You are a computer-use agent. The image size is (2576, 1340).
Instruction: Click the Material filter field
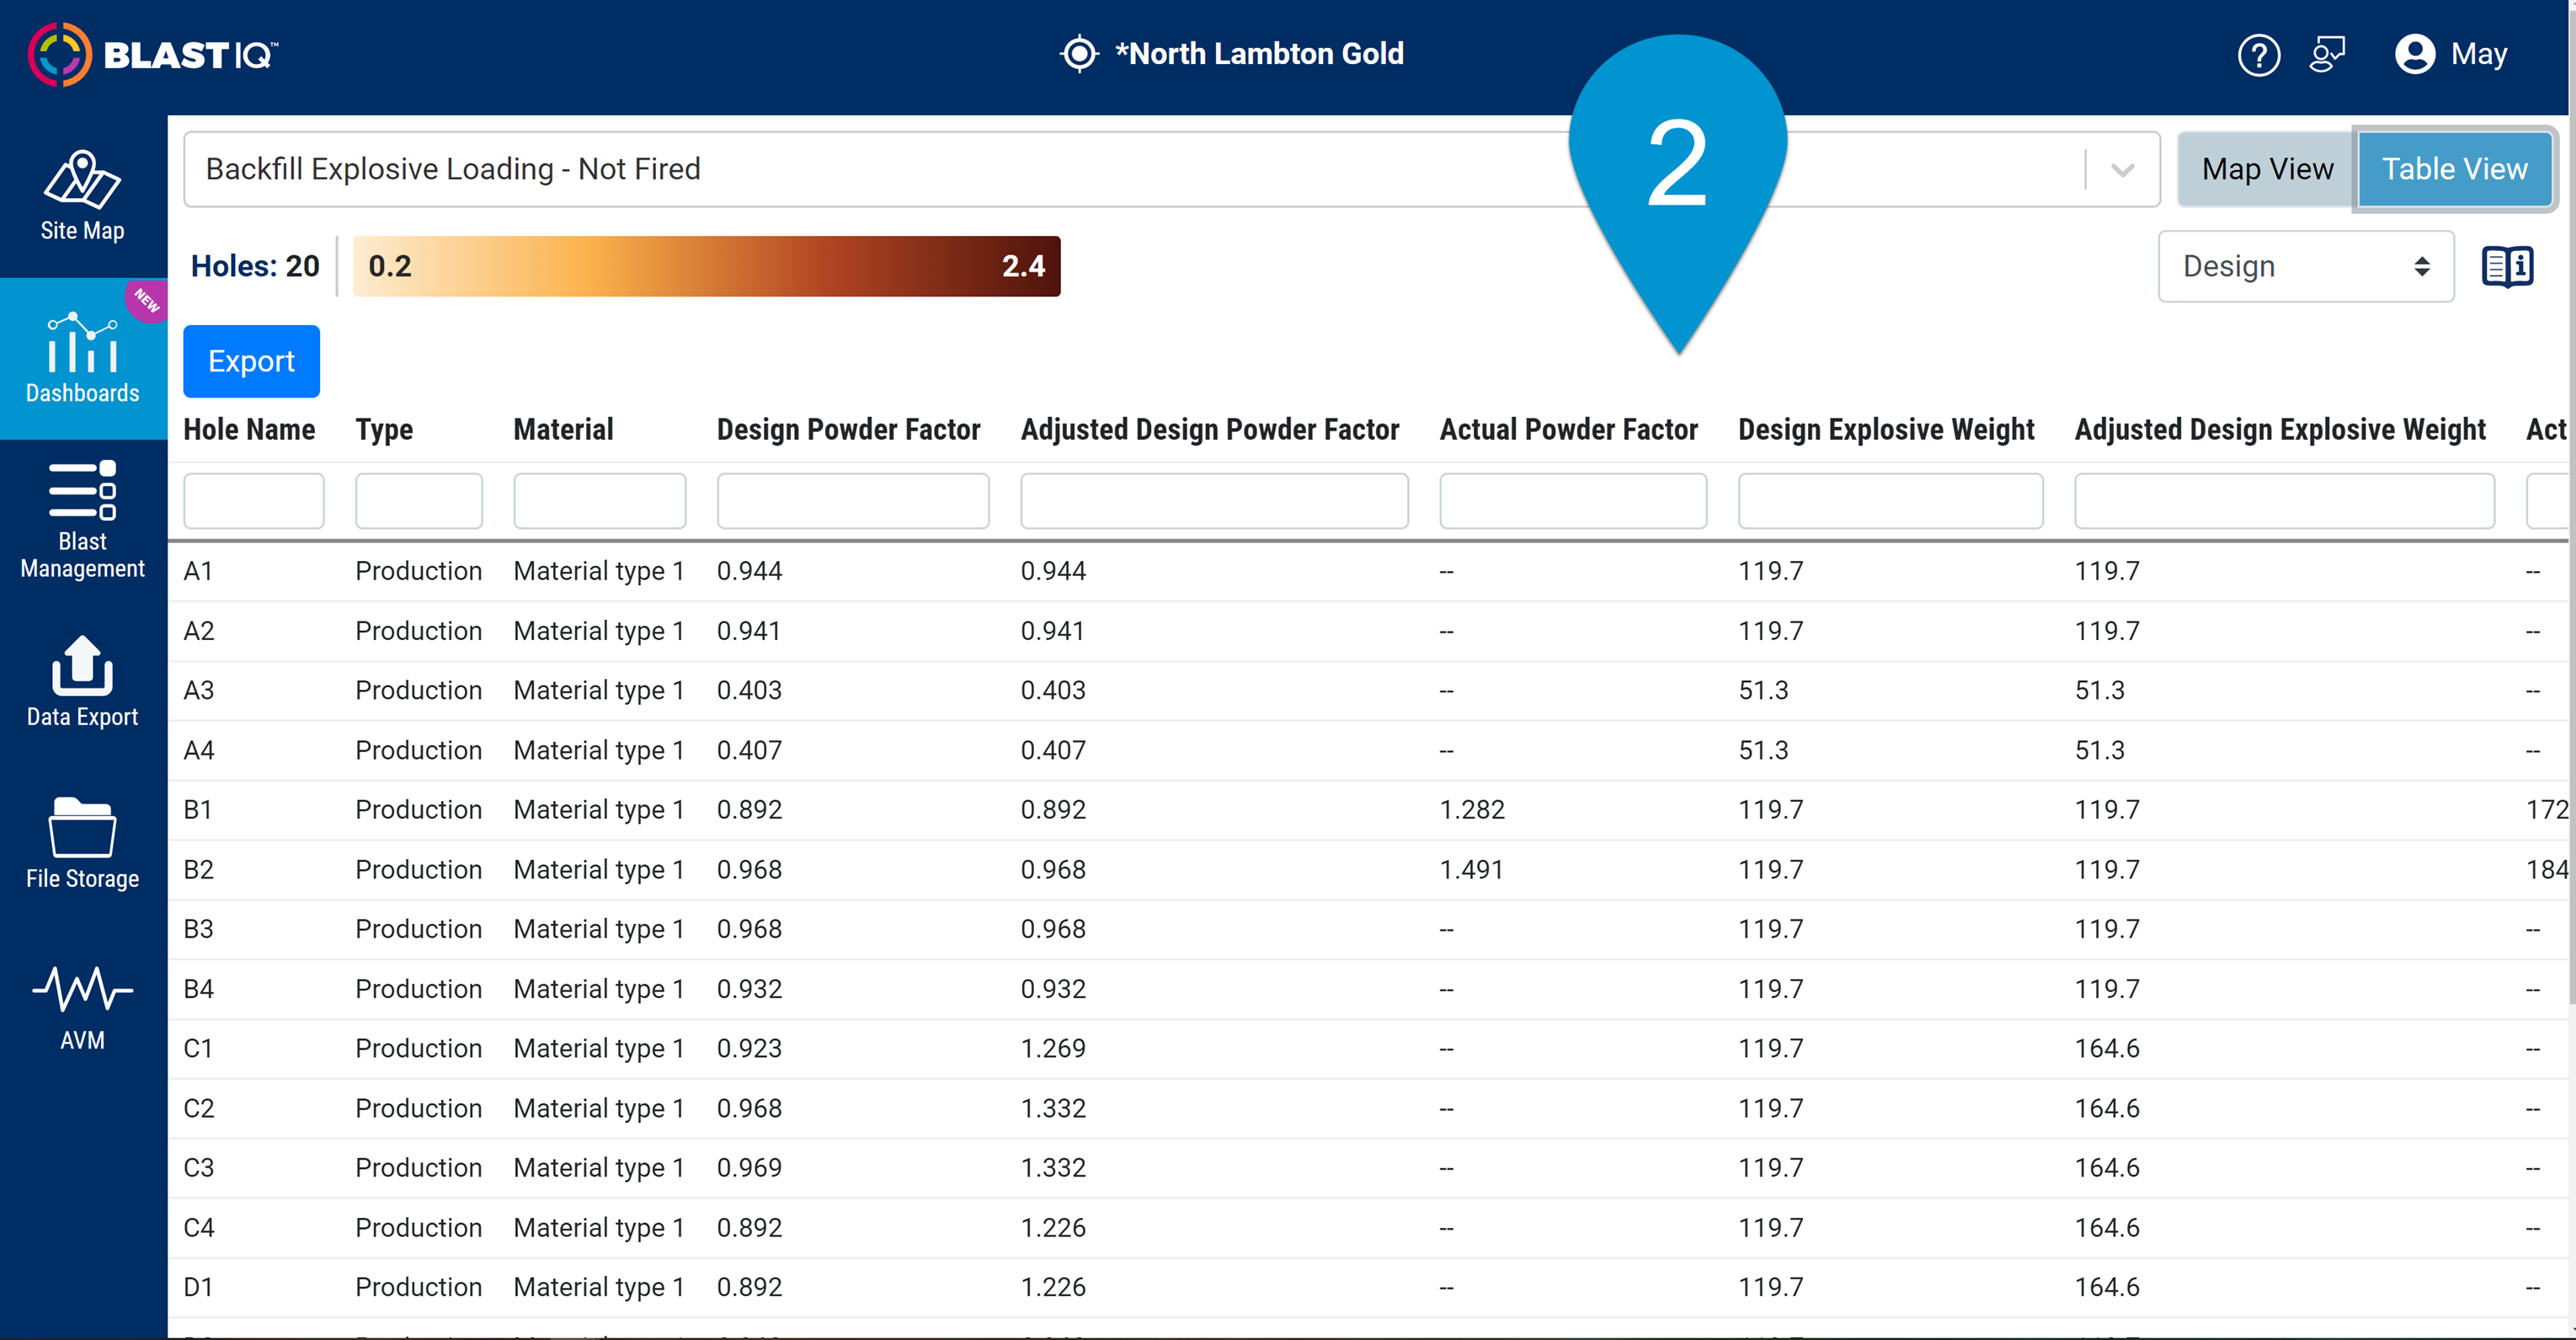pos(600,500)
